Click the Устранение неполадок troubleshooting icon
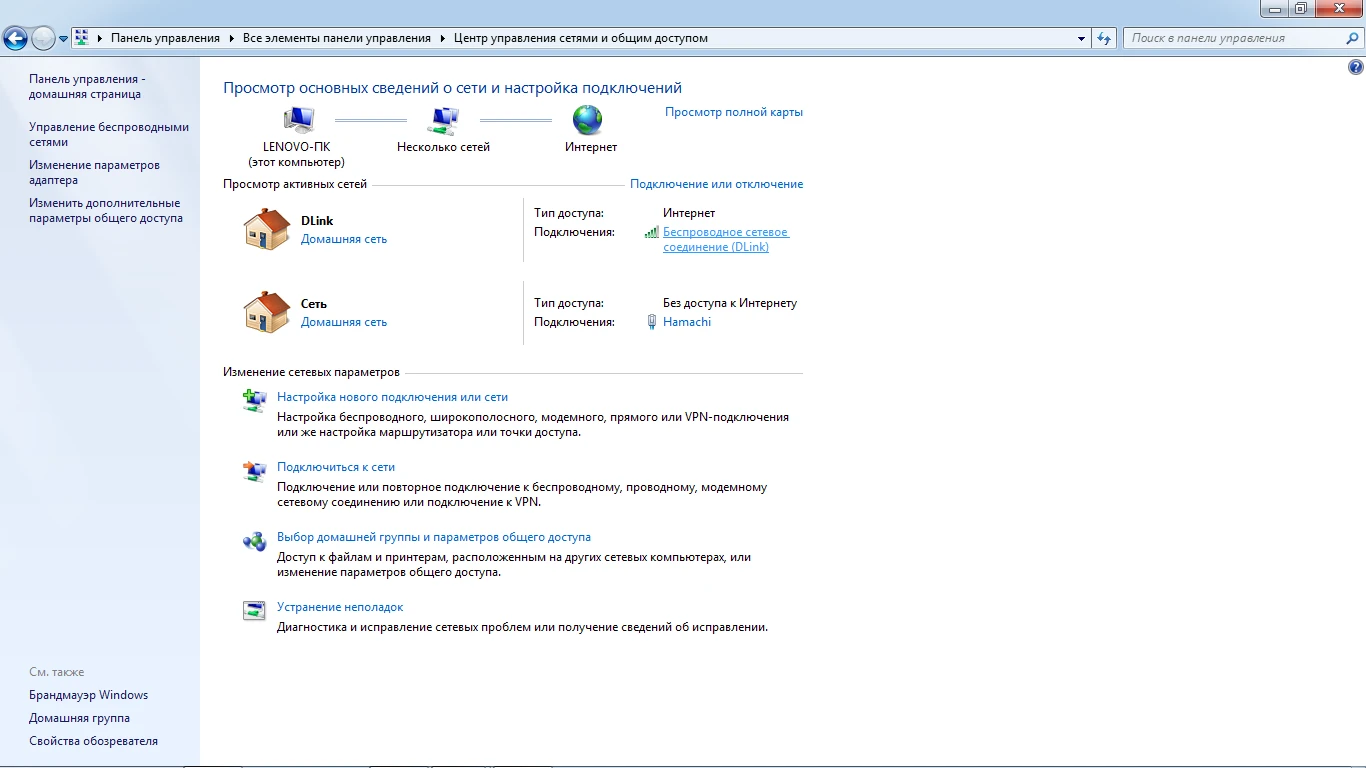The width and height of the screenshot is (1366, 768). tap(253, 610)
